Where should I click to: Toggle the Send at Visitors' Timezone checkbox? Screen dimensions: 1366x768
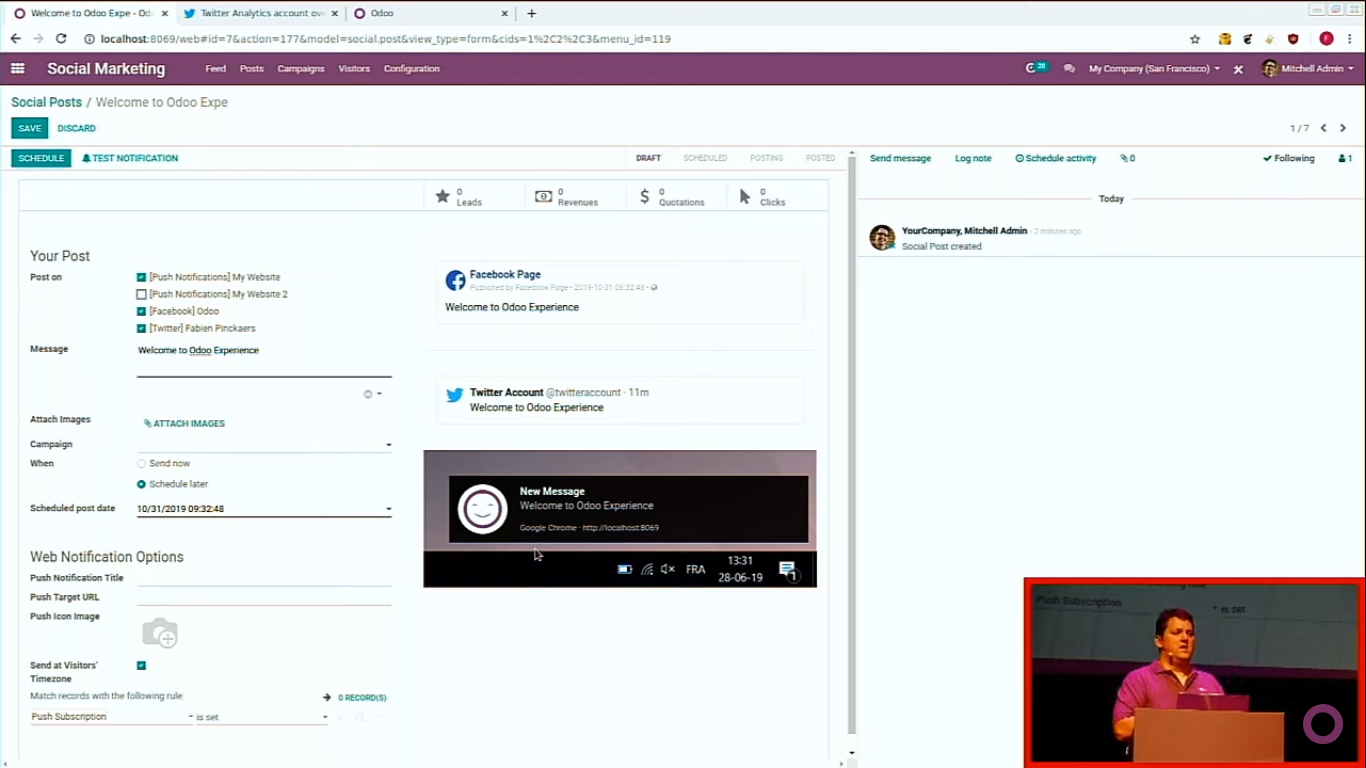click(141, 665)
